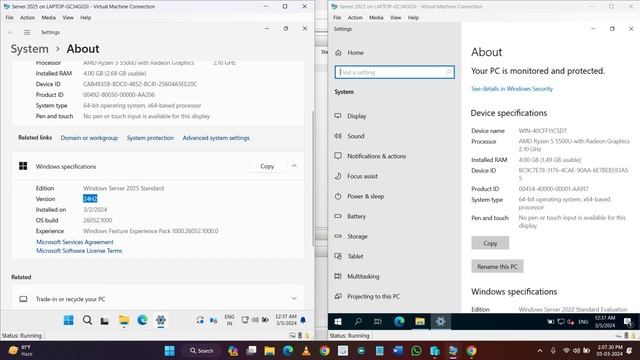Open host weather widget showing Haze
This screenshot has width=640, height=360.
tap(20, 351)
